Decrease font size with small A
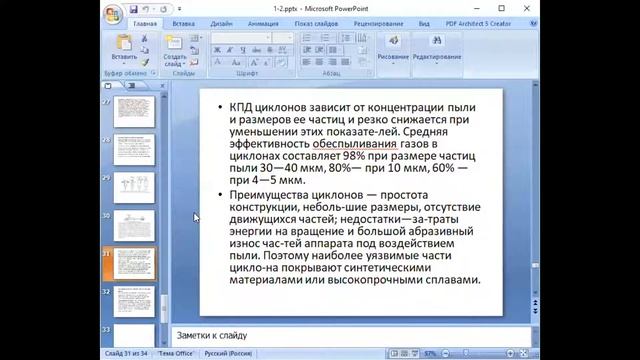Viewport: 640px width, 360px height. pyautogui.click(x=266, y=62)
